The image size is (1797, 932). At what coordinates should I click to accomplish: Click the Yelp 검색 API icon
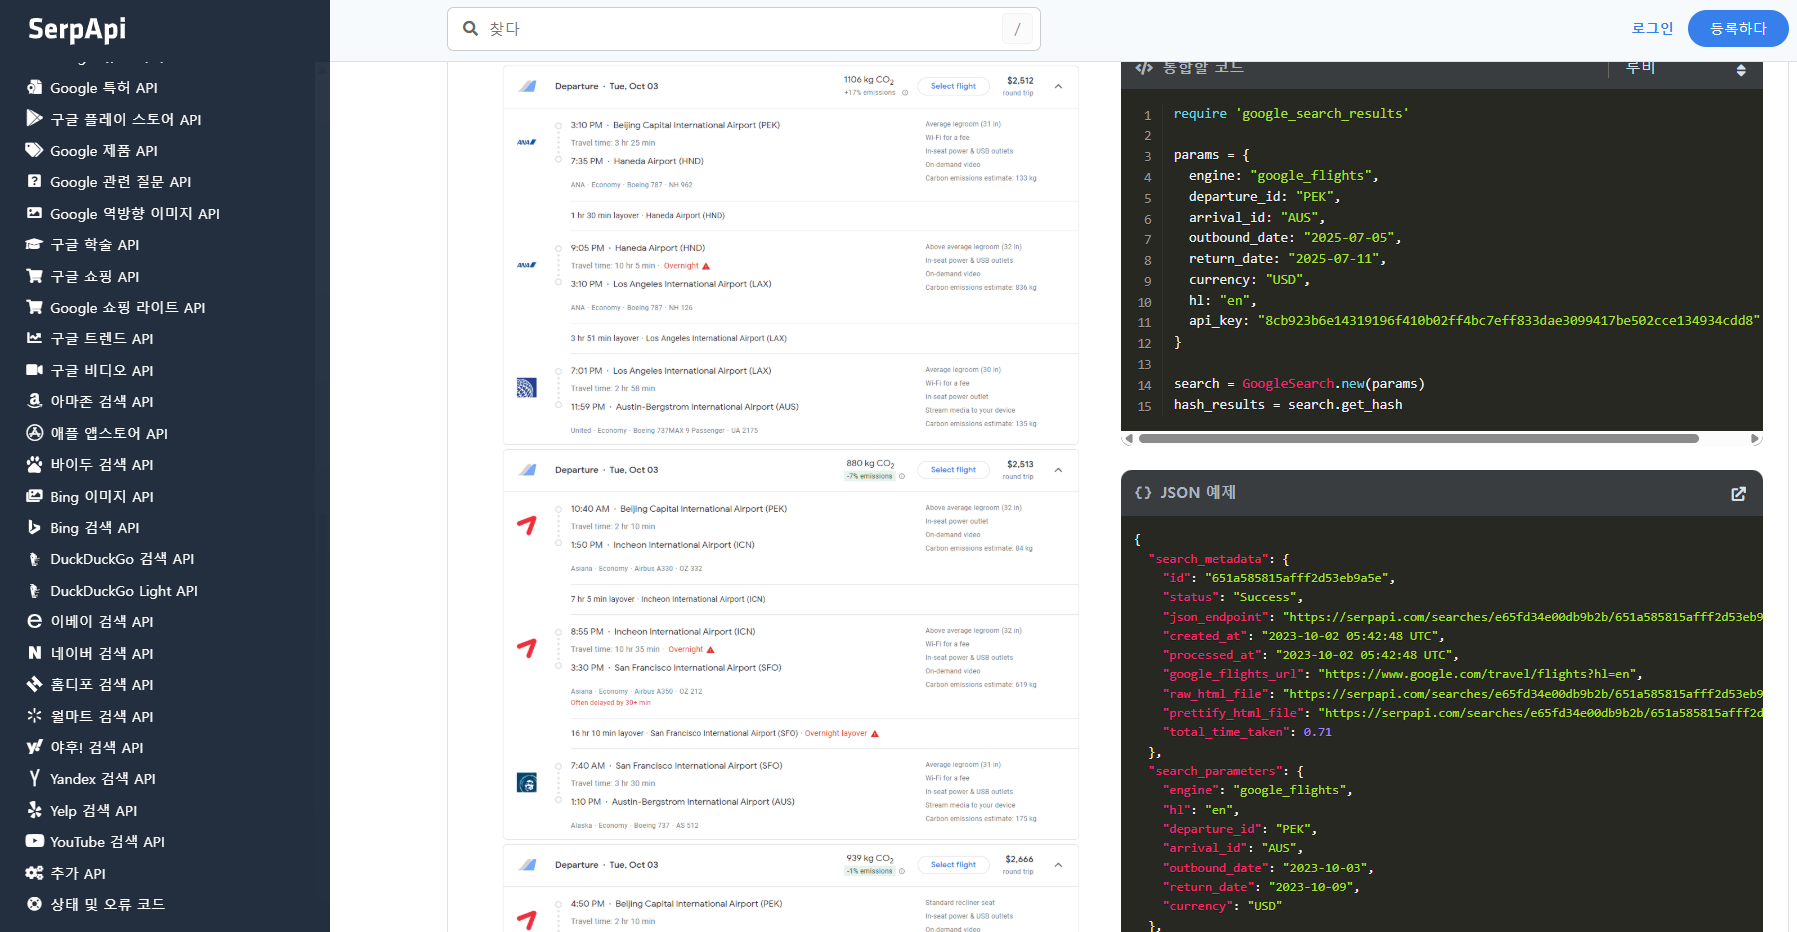34,810
